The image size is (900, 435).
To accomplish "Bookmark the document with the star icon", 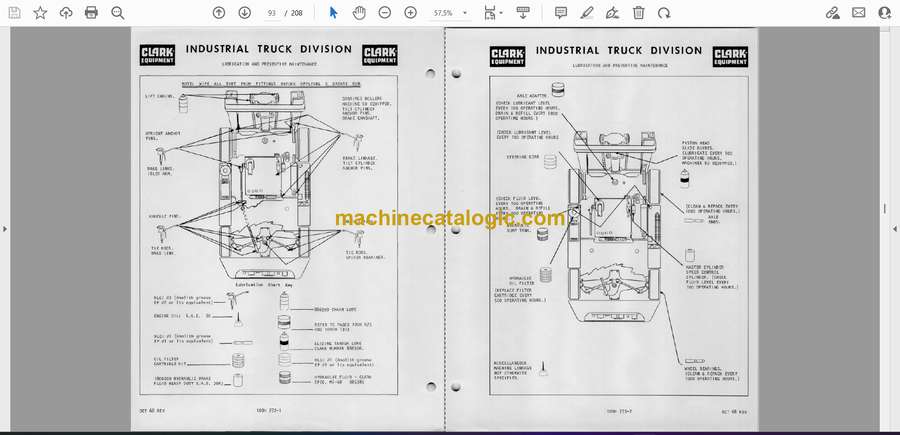I will click(40, 13).
